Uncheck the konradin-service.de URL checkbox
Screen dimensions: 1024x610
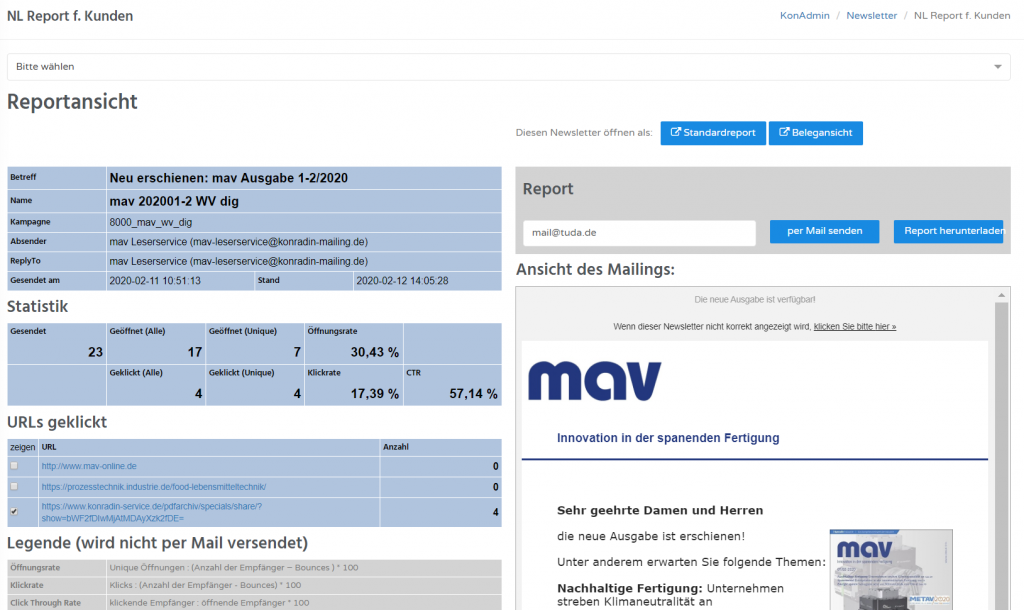tap(14, 511)
